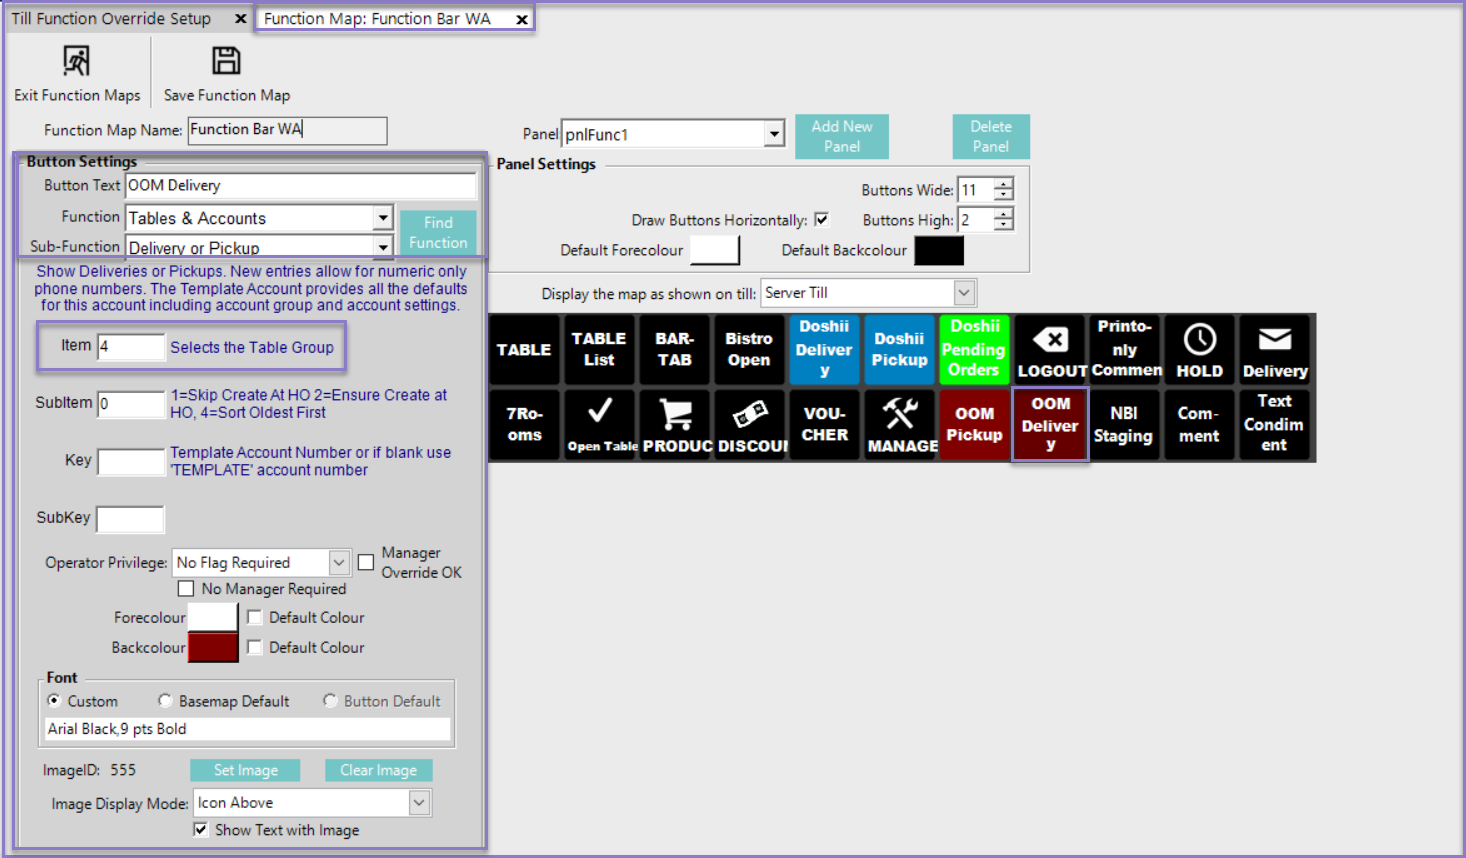This screenshot has width=1466, height=858.
Task: Toggle Draw Buttons Horizontally checkbox
Action: click(822, 220)
